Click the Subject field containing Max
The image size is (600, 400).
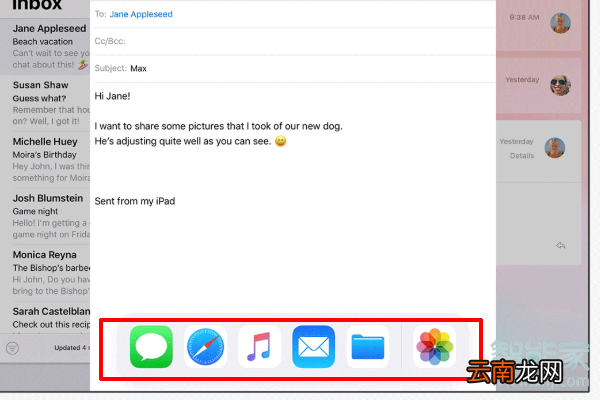tap(295, 68)
